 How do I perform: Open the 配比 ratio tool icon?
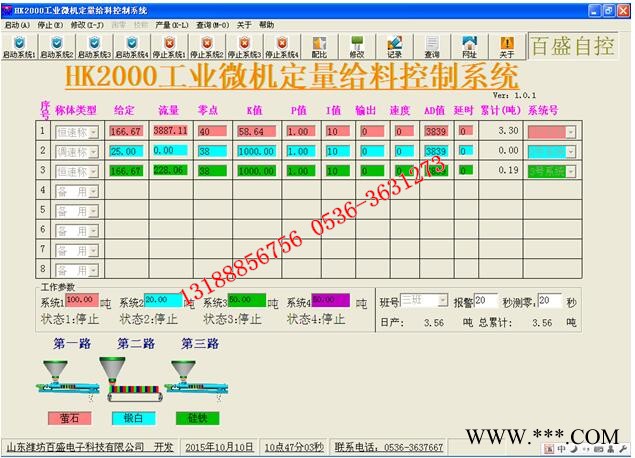coord(319,47)
